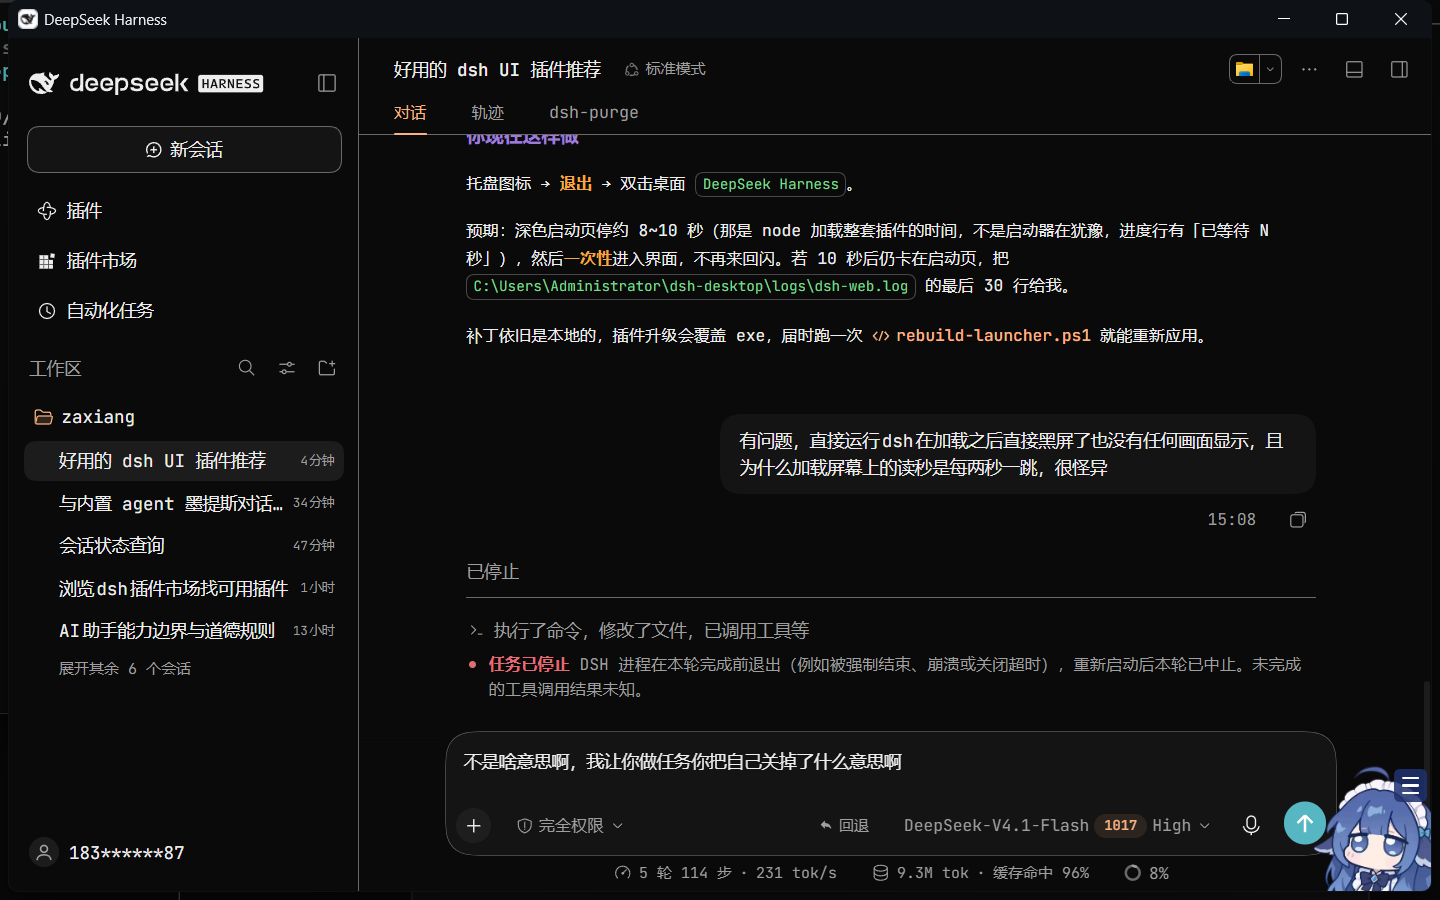Viewport: 1440px width, 900px height.
Task: Collapse the zaxiang workspace folder
Action: click(184, 417)
